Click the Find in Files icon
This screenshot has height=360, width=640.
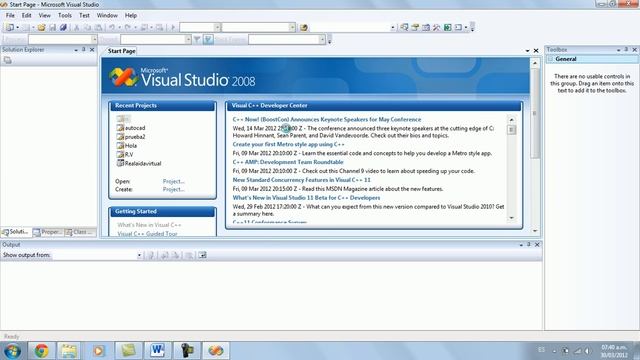pos(304,27)
